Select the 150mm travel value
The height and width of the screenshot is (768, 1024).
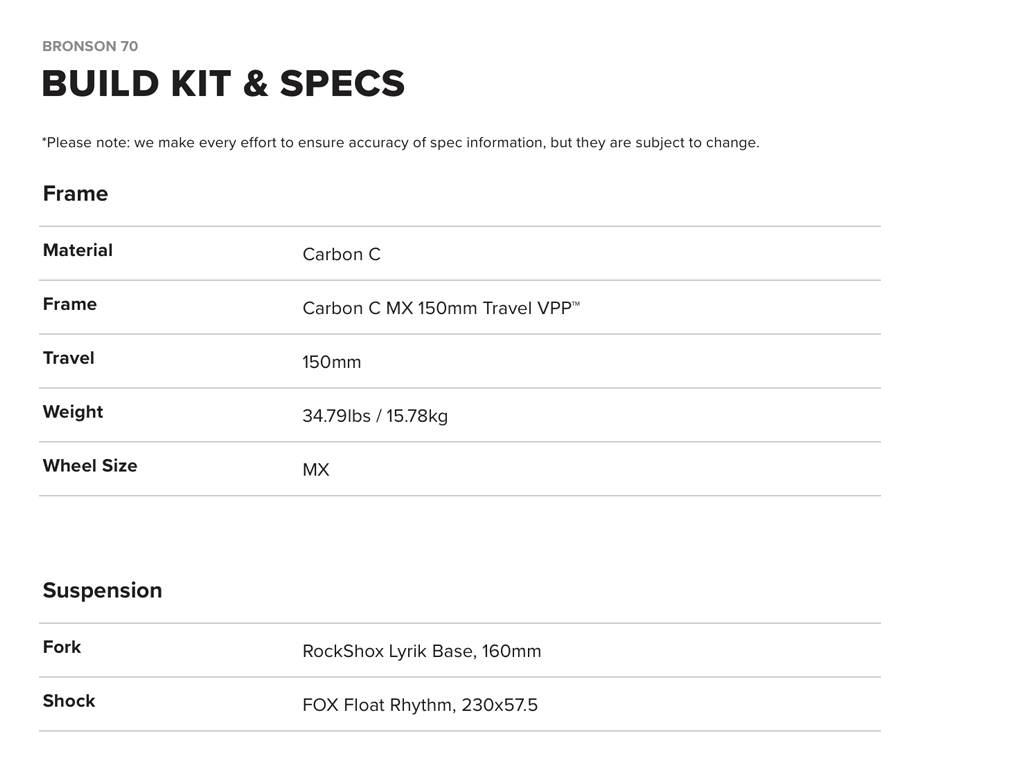click(331, 362)
